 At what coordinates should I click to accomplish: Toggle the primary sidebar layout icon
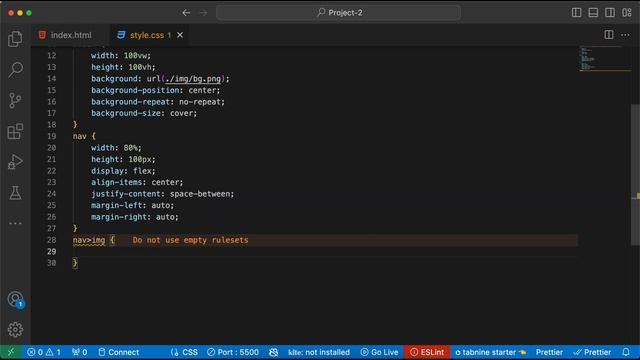click(x=576, y=13)
